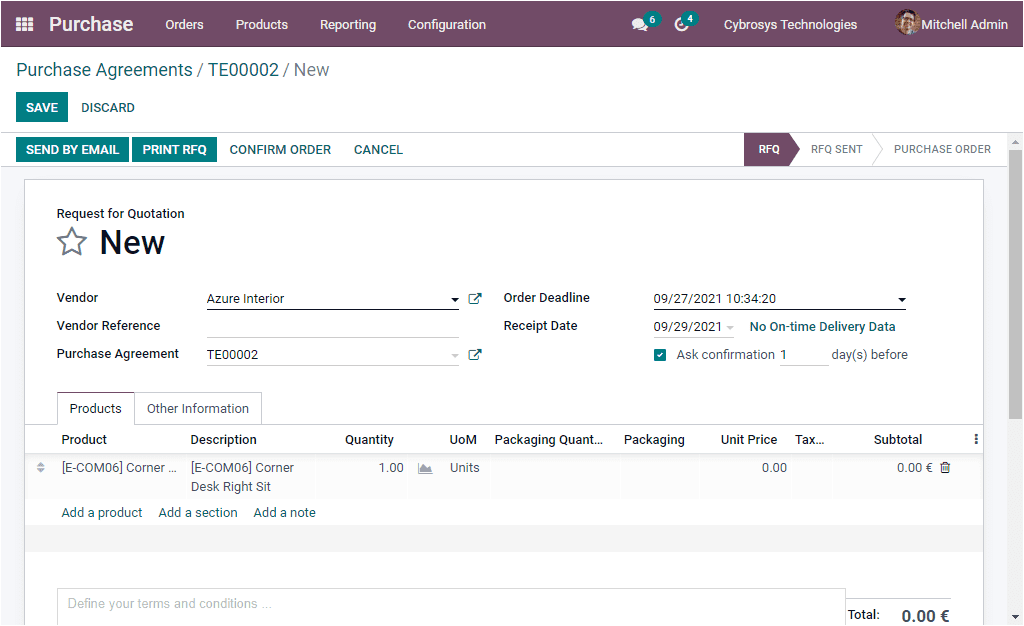The height and width of the screenshot is (626, 1024).
Task: Open the apps menu grid
Action: coord(24,24)
